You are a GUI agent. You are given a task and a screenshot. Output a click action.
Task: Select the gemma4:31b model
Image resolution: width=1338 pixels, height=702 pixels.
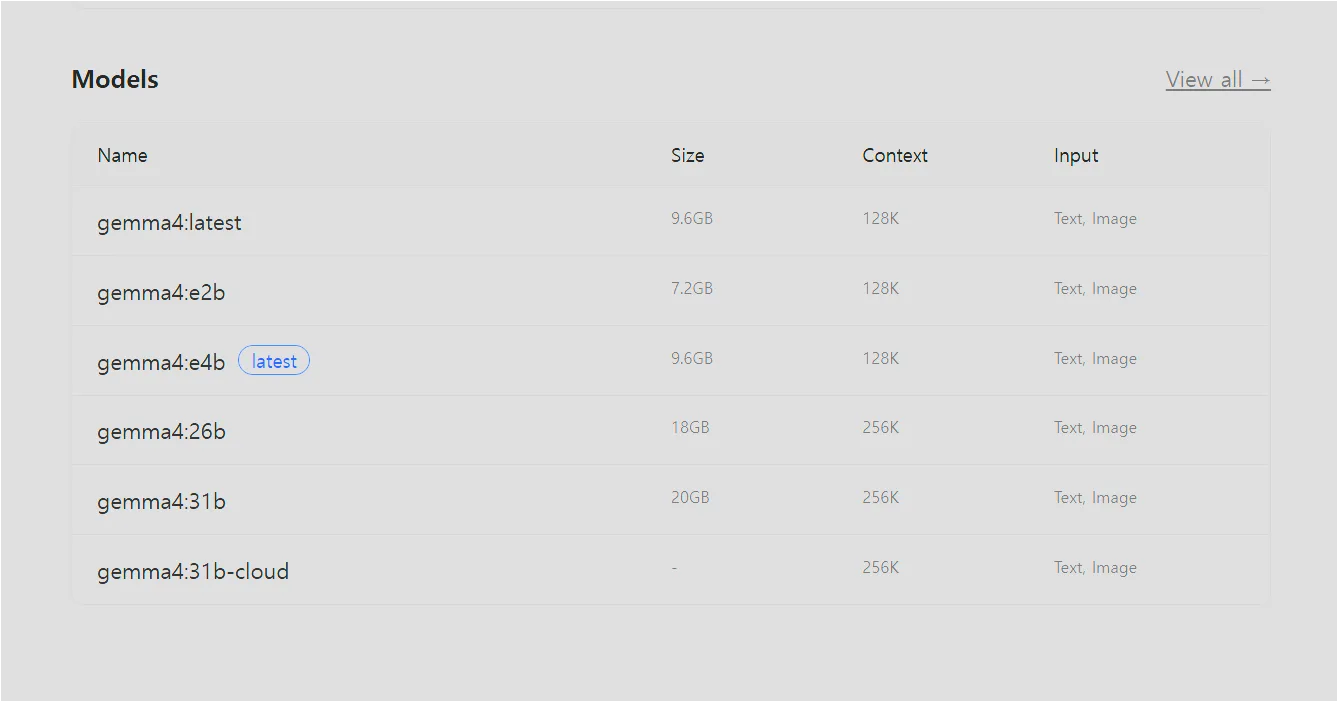point(161,502)
